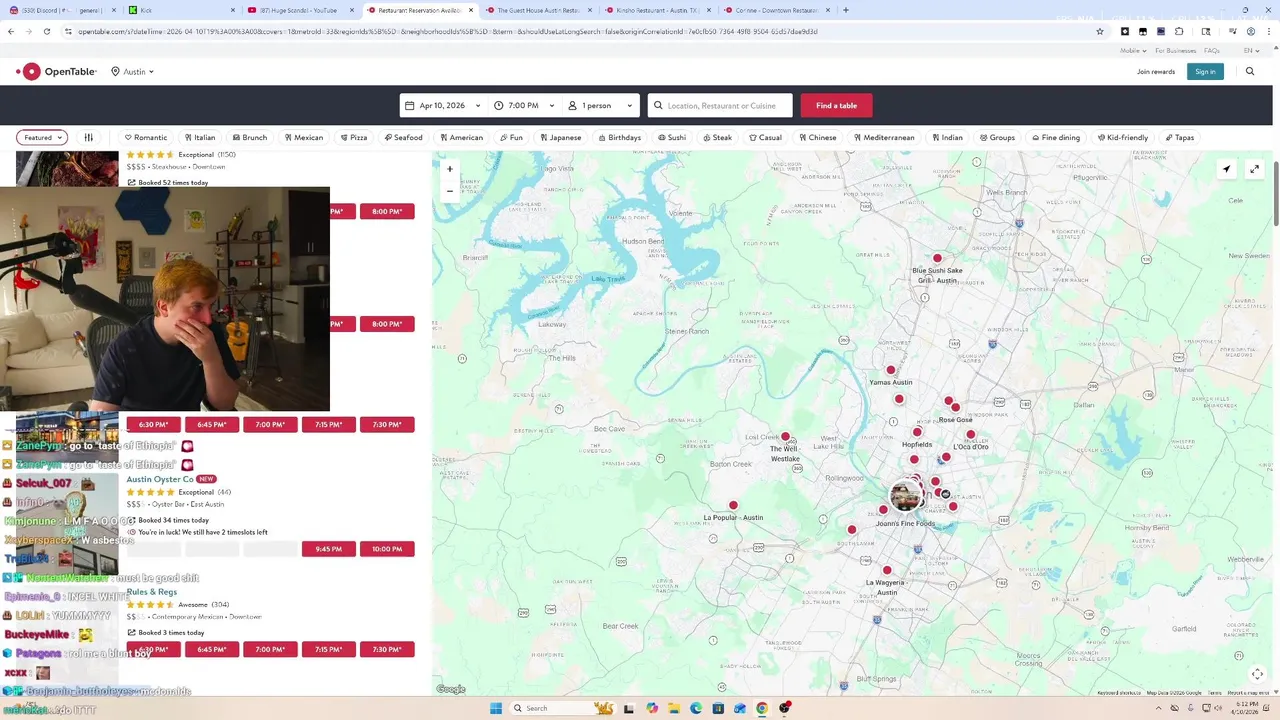Zoom out on the map
This screenshot has width=1280, height=720.
tap(450, 190)
